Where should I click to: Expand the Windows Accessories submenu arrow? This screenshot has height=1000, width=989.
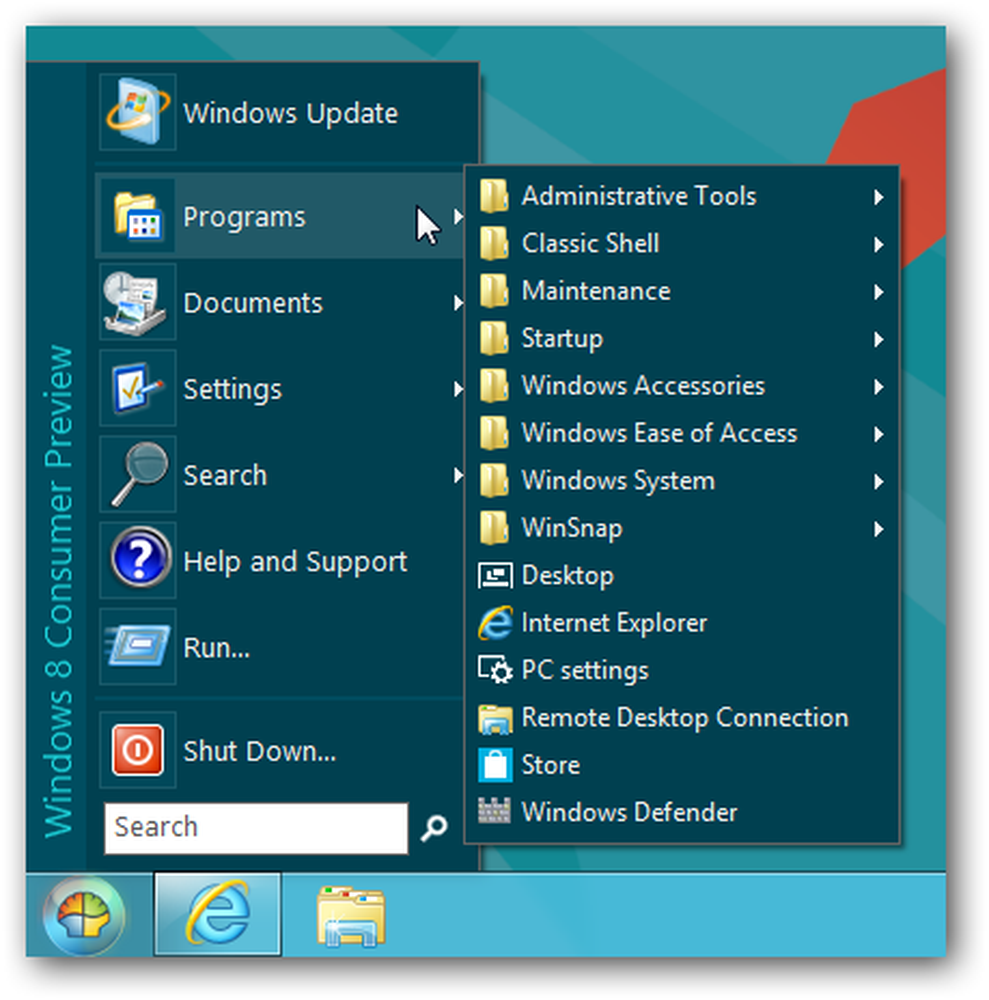coord(879,387)
